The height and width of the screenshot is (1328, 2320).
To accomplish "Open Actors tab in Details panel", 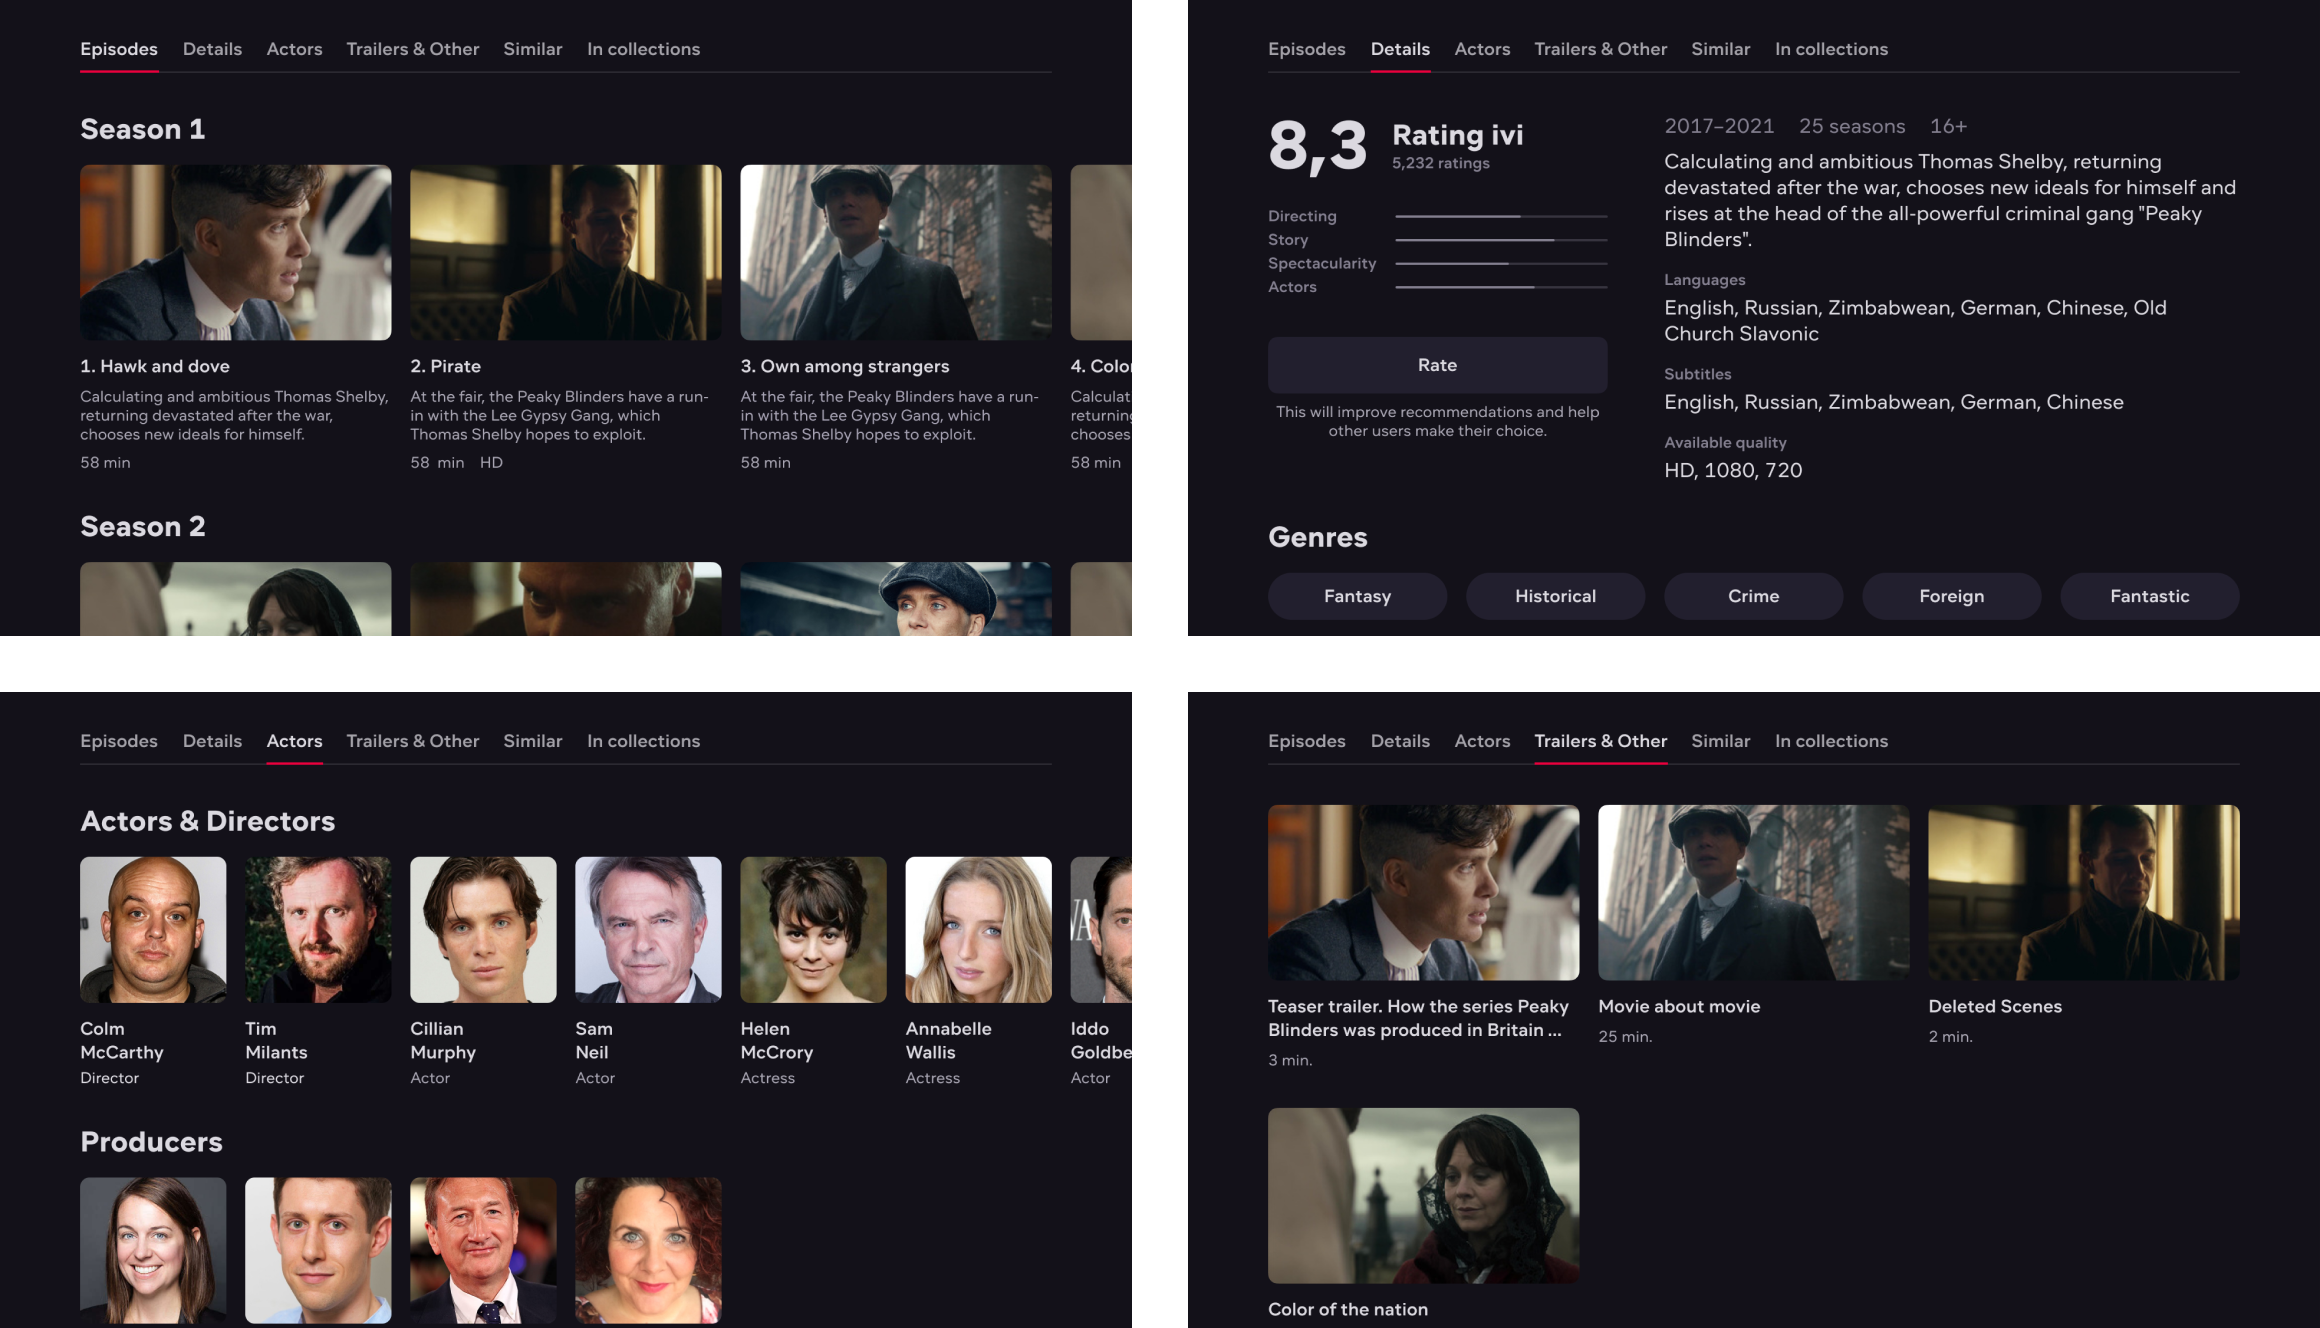I will pyautogui.click(x=1482, y=49).
